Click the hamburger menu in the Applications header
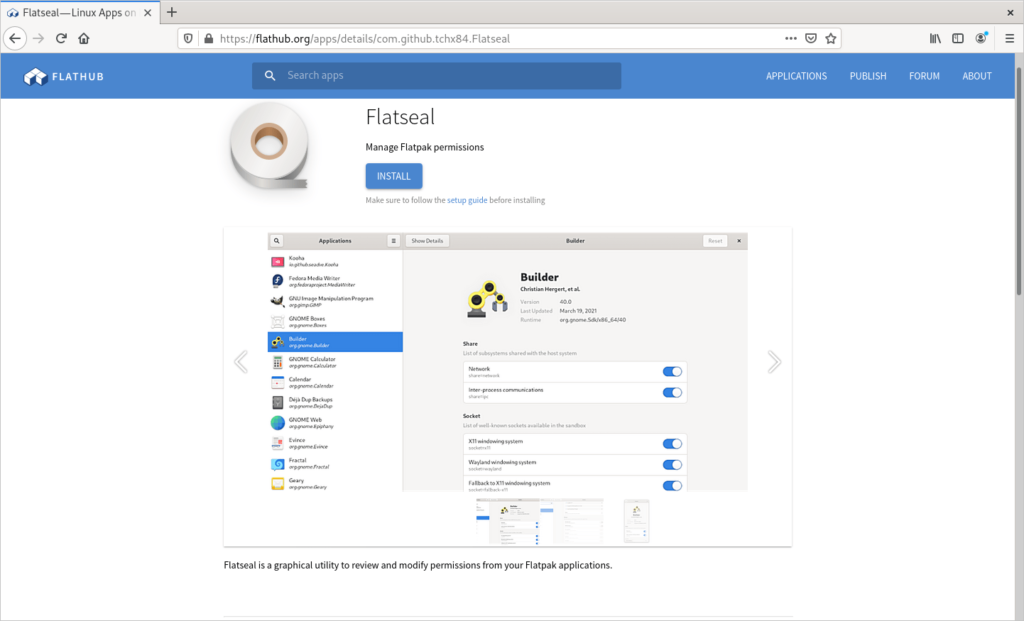The height and width of the screenshot is (621, 1024). click(393, 241)
